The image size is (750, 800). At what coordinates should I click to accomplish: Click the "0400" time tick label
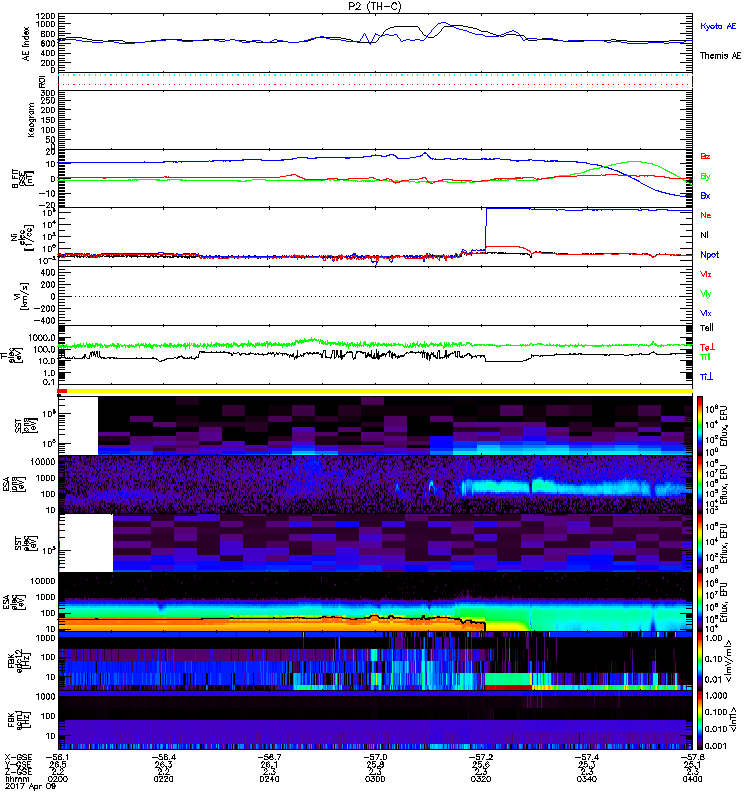coord(692,779)
